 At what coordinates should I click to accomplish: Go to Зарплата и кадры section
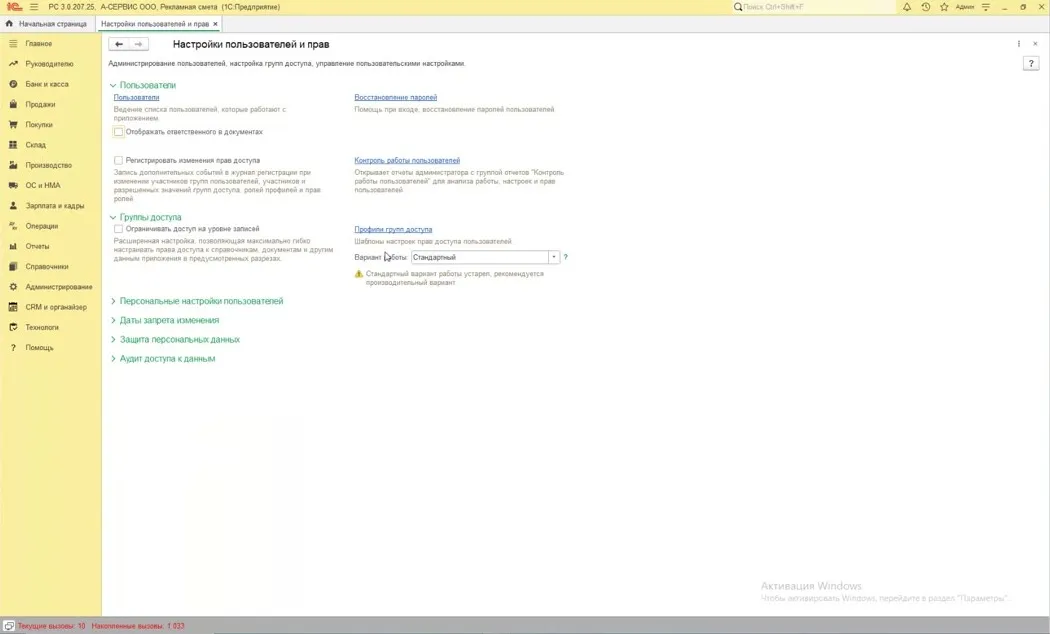[55, 206]
